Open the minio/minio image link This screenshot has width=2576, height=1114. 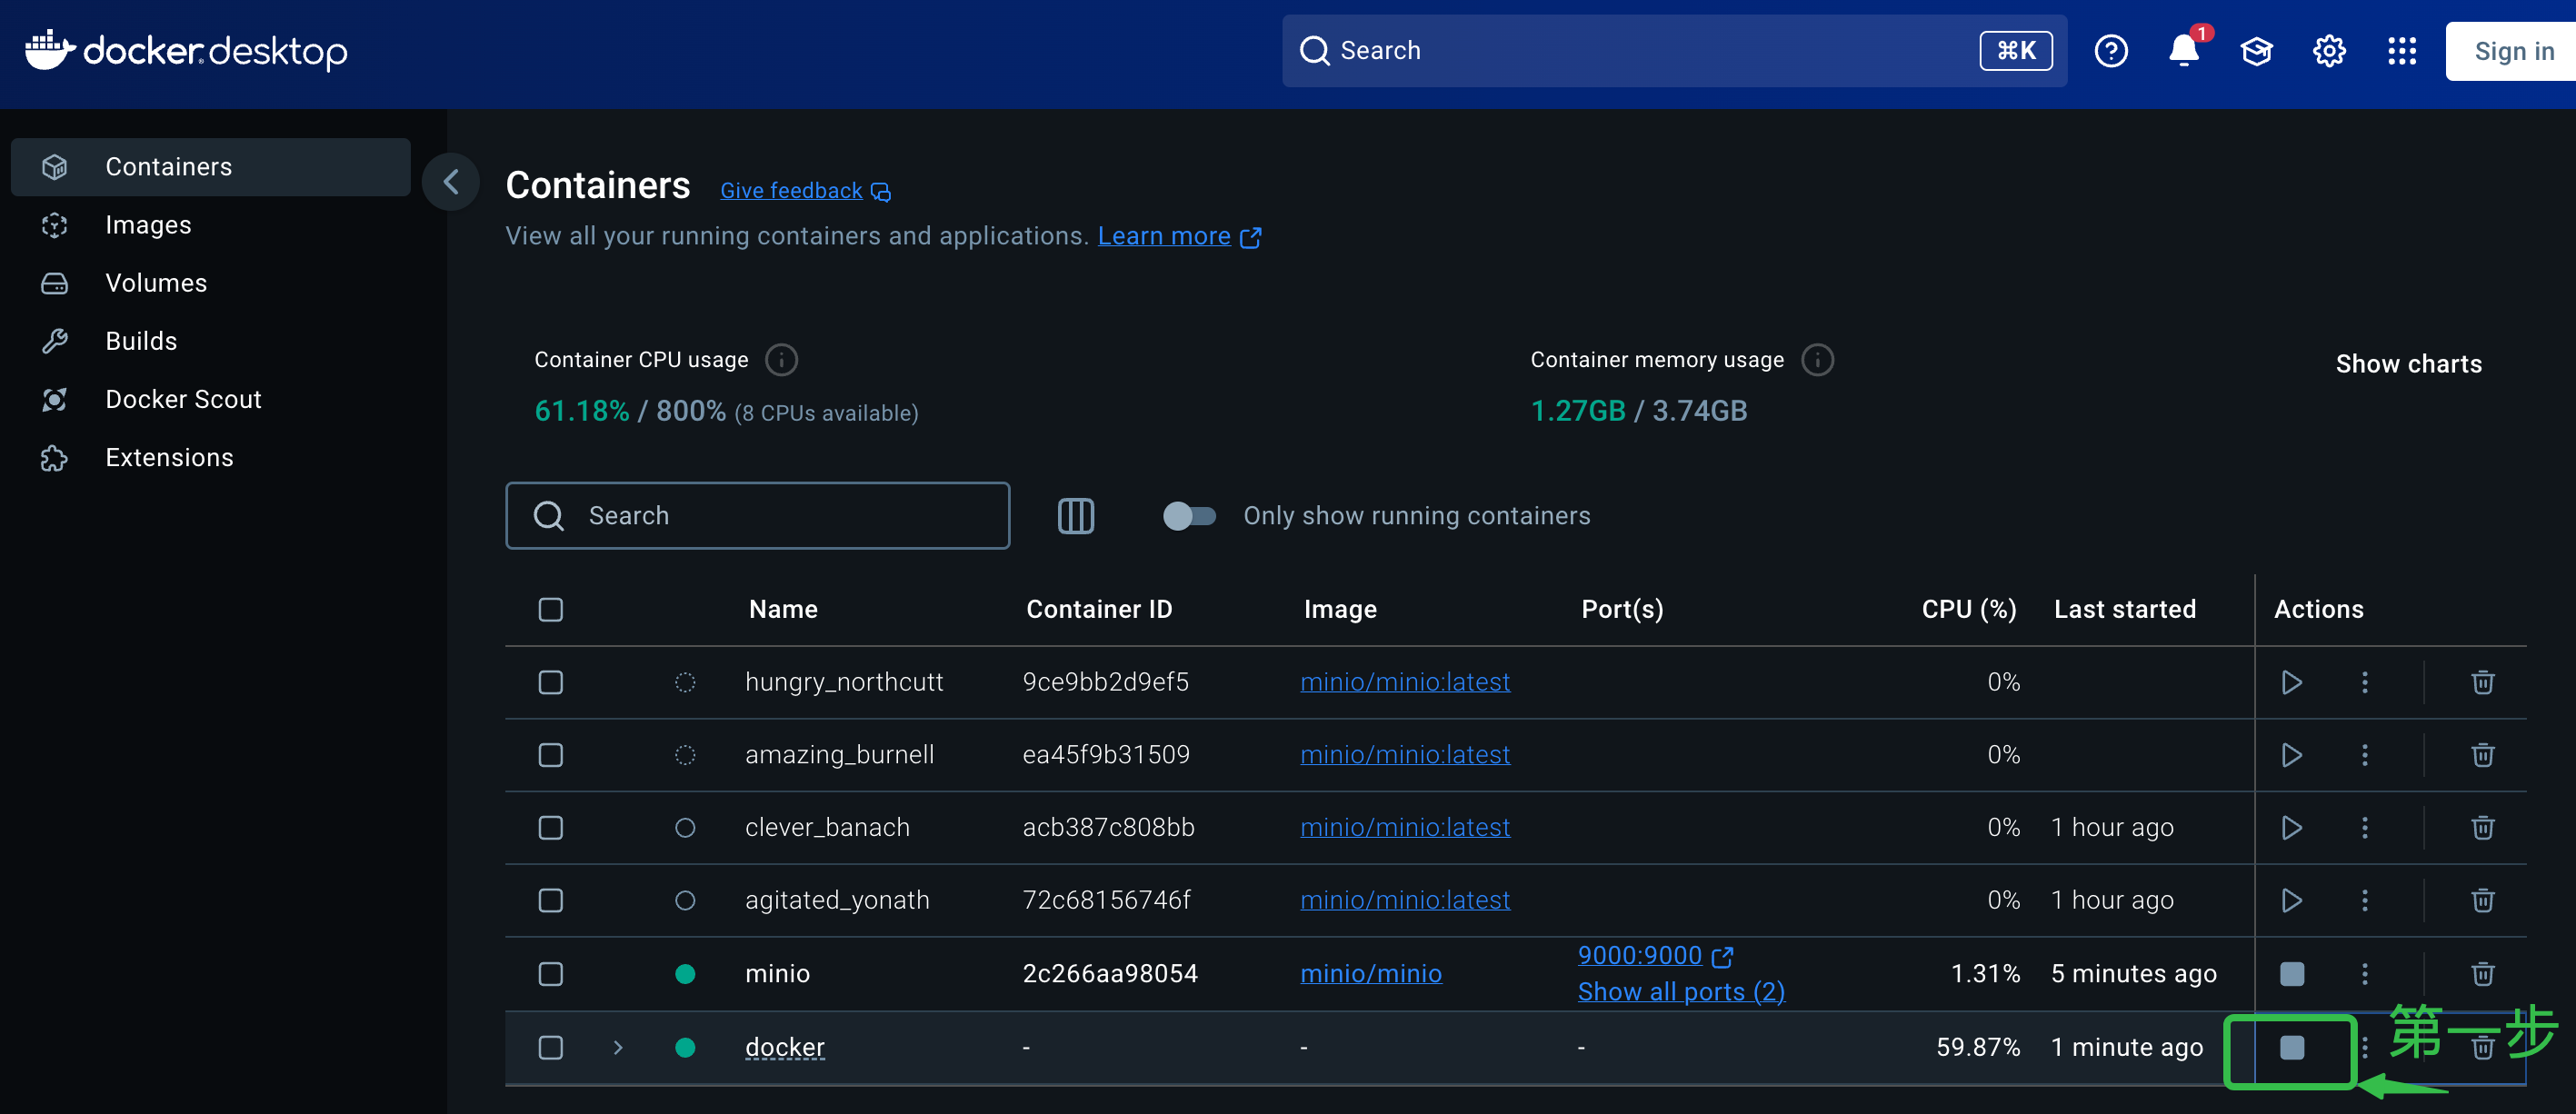(1370, 974)
